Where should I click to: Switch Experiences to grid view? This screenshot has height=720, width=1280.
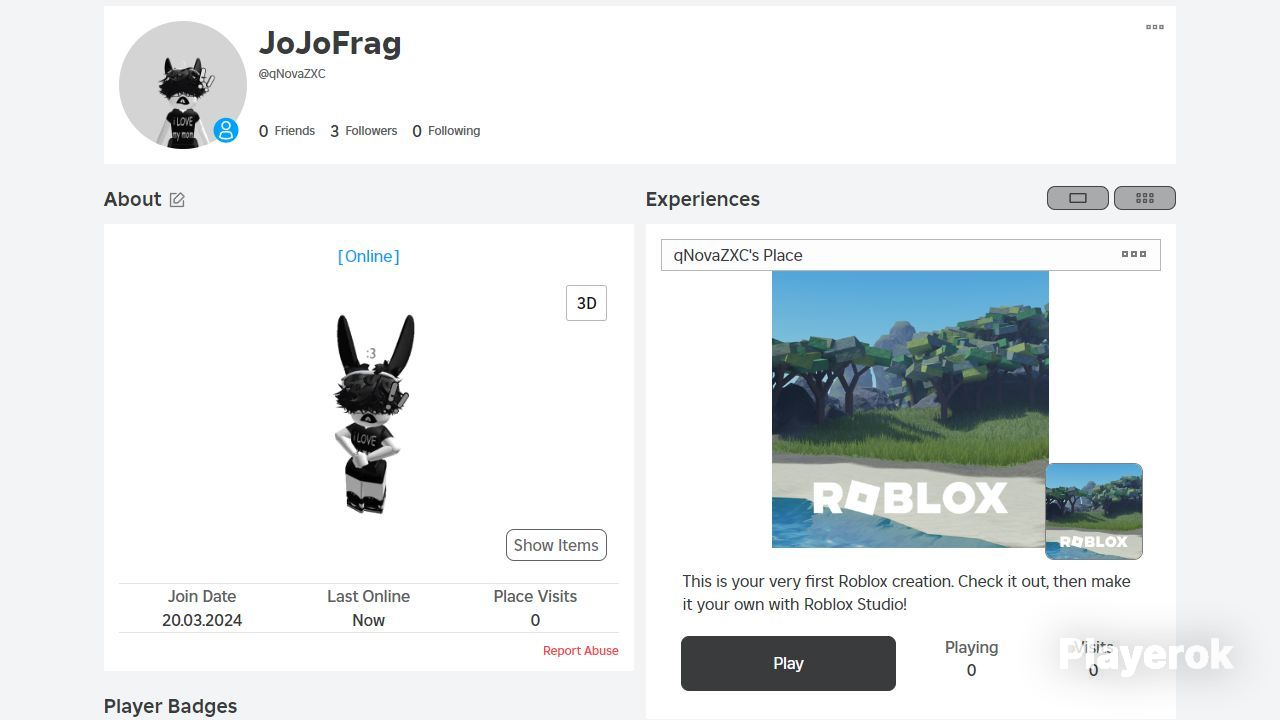point(1145,198)
